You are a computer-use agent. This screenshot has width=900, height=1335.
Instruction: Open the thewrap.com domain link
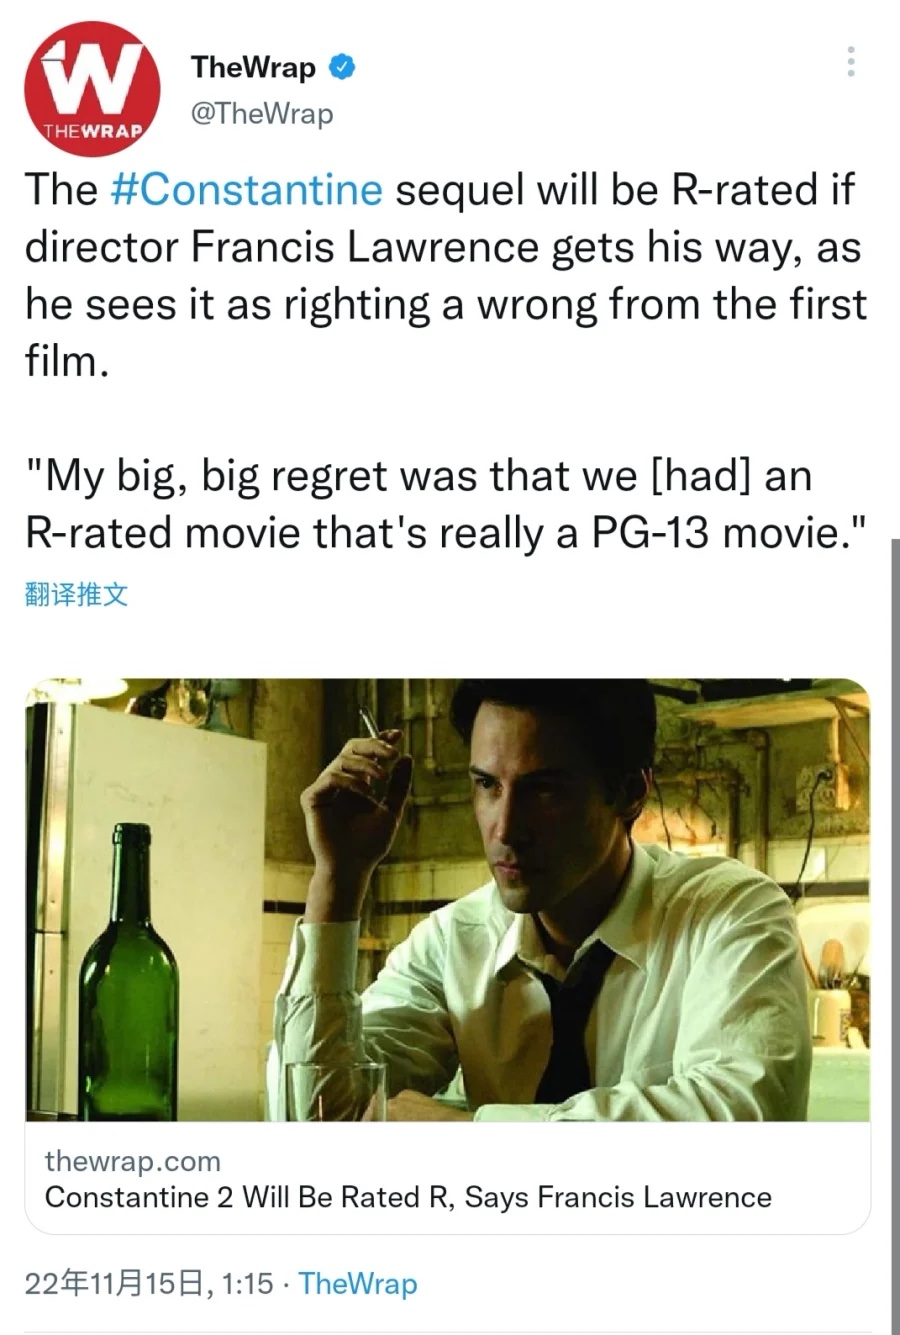132,1161
